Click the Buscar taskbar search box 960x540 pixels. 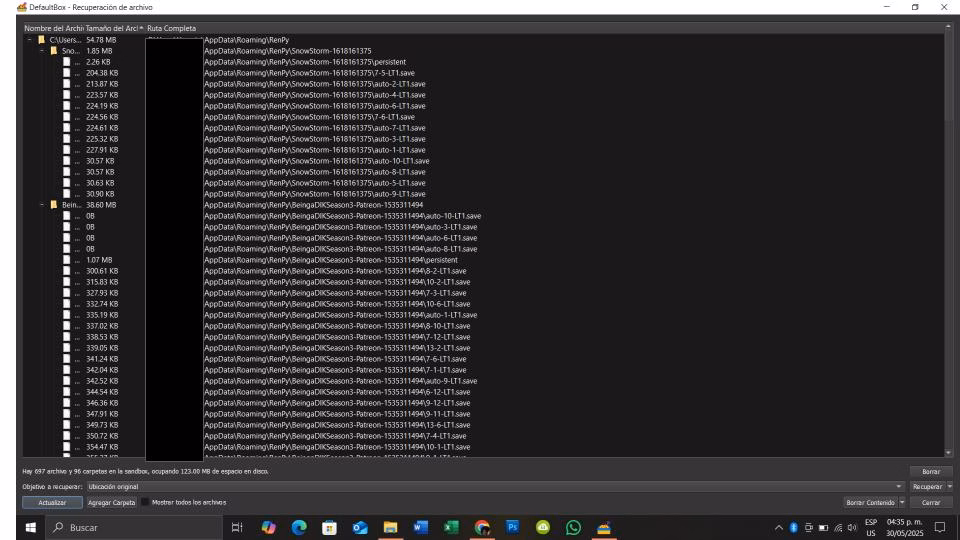134,527
